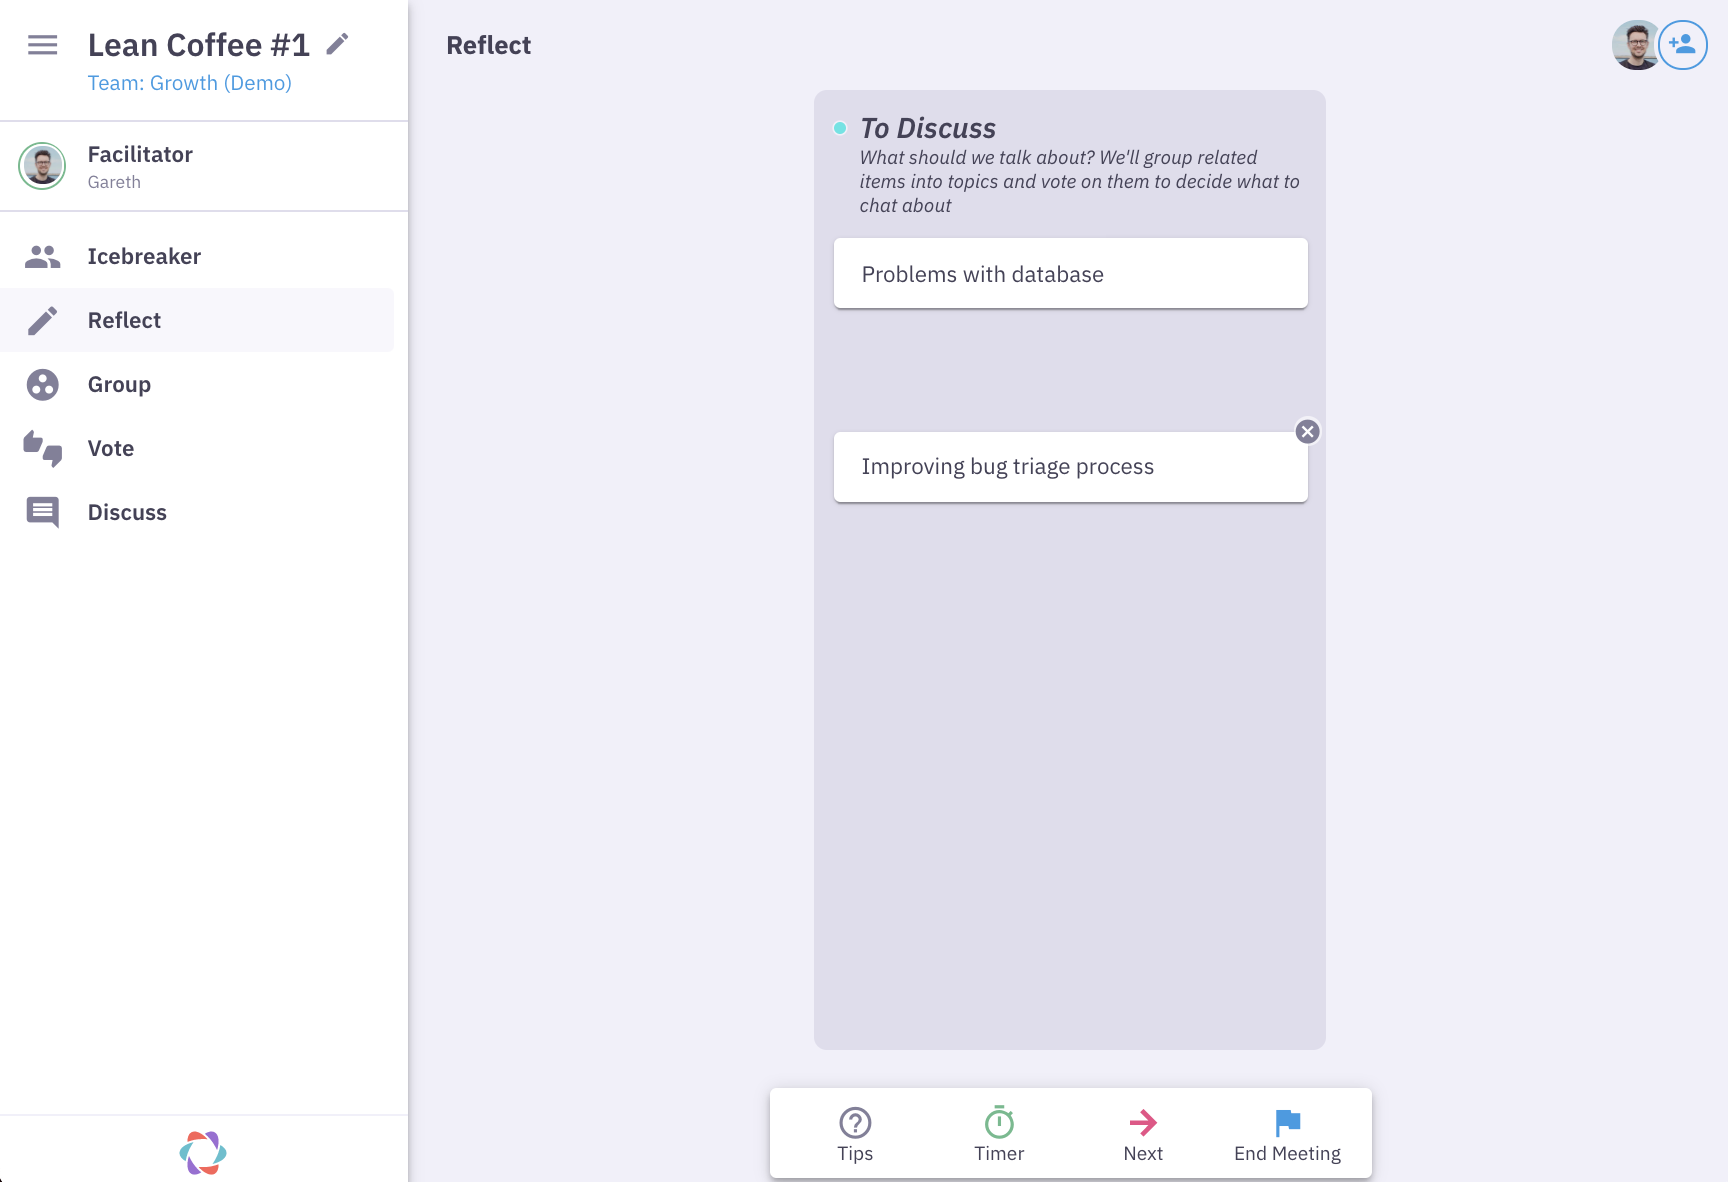Click the Vote thumbs icon

pos(42,448)
